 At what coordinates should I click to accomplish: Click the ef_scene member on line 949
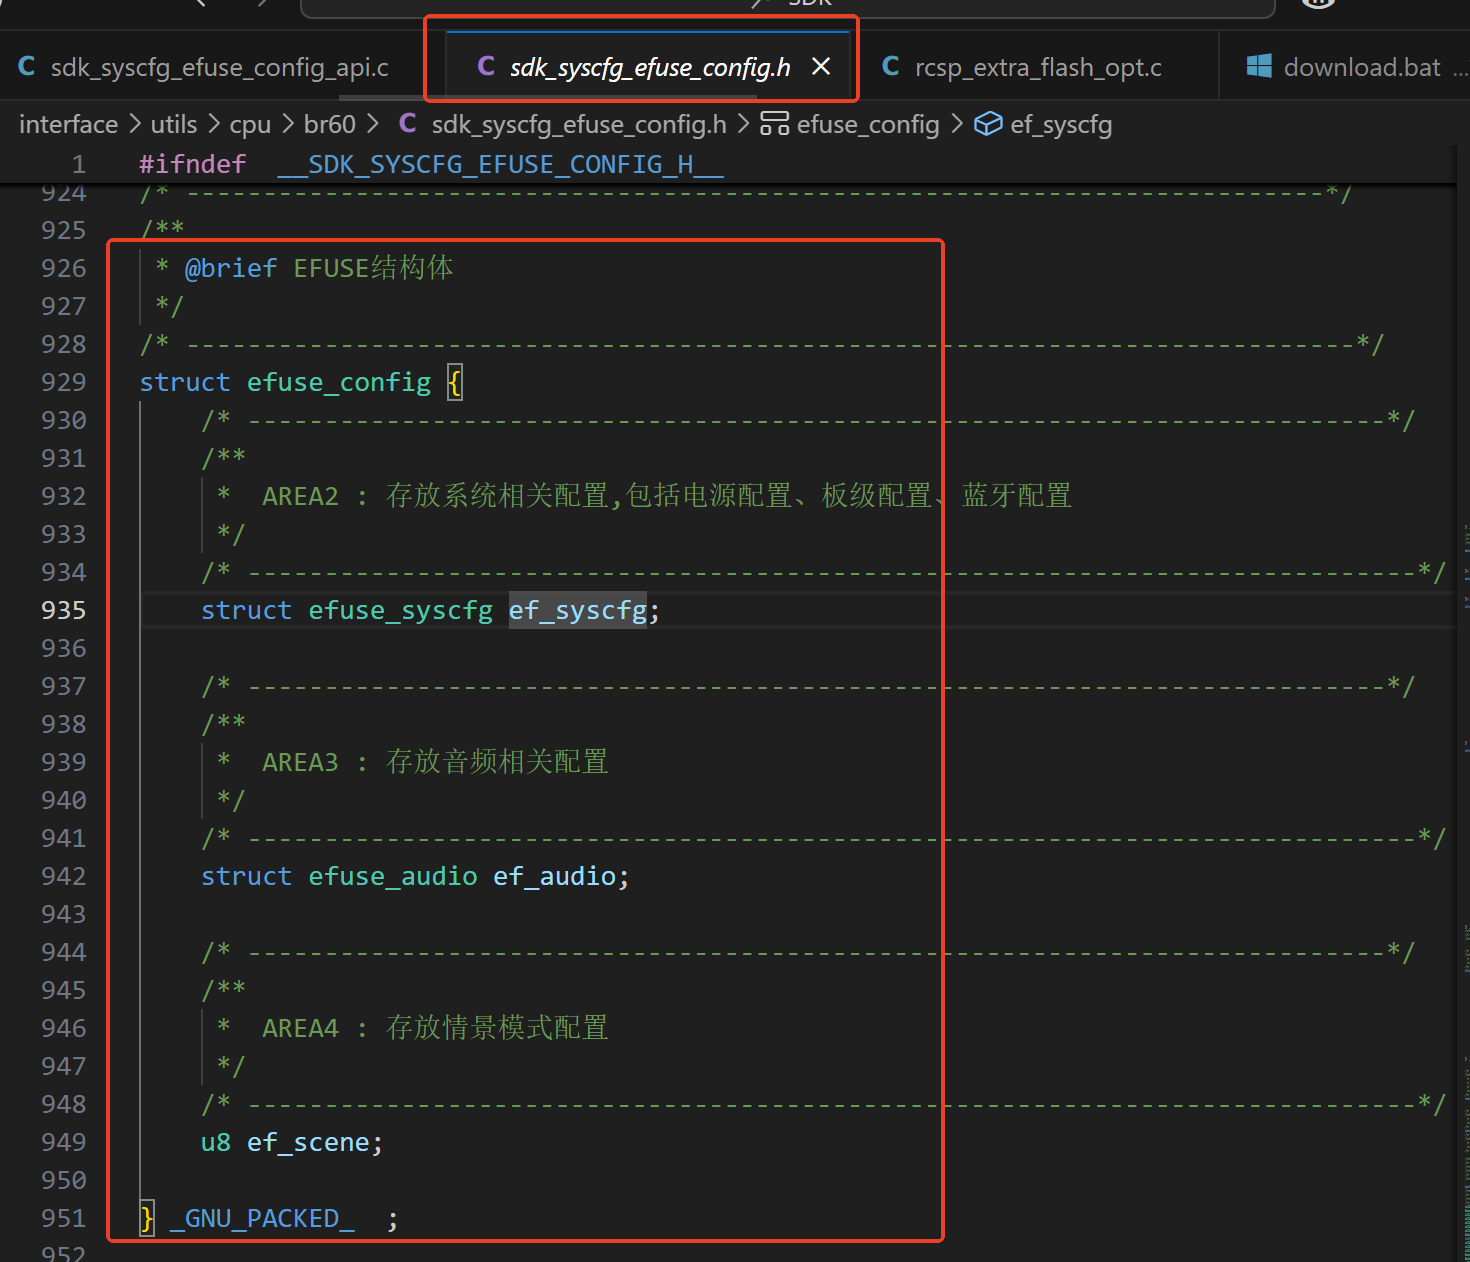308,1142
